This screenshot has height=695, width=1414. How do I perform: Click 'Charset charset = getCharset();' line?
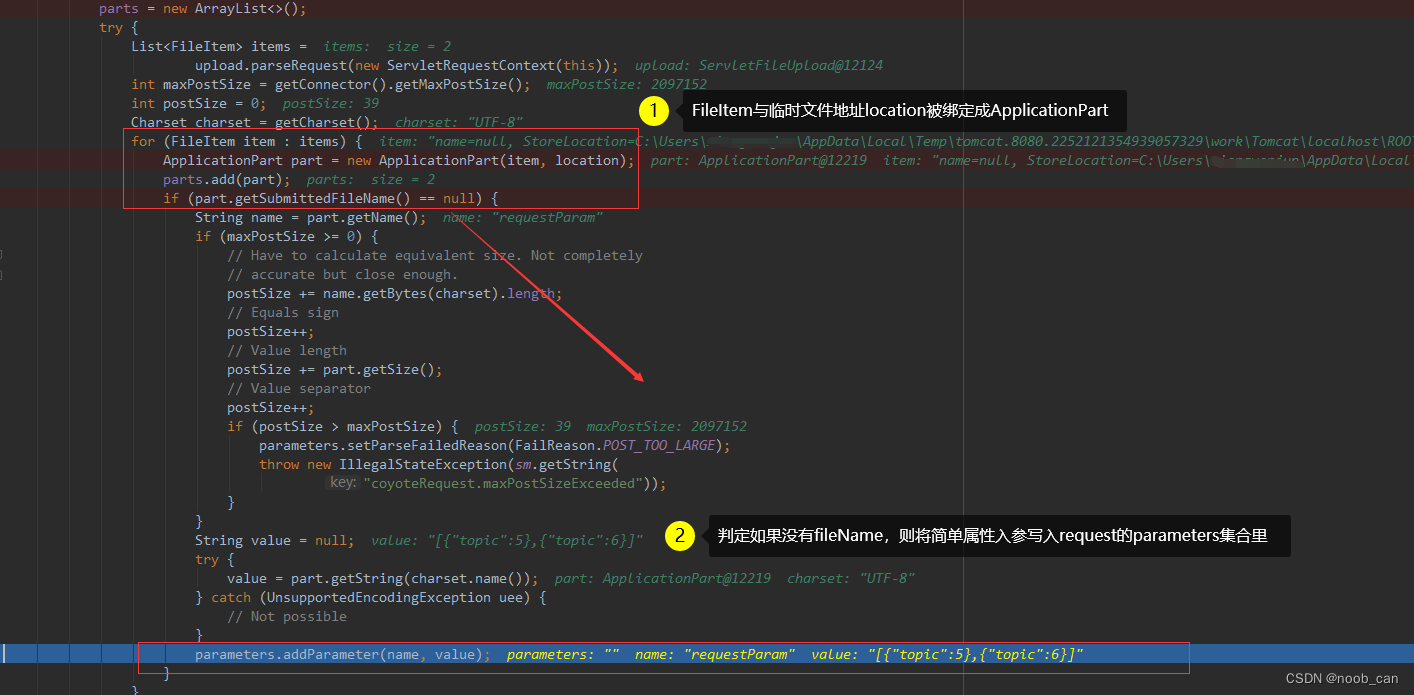coord(255,122)
